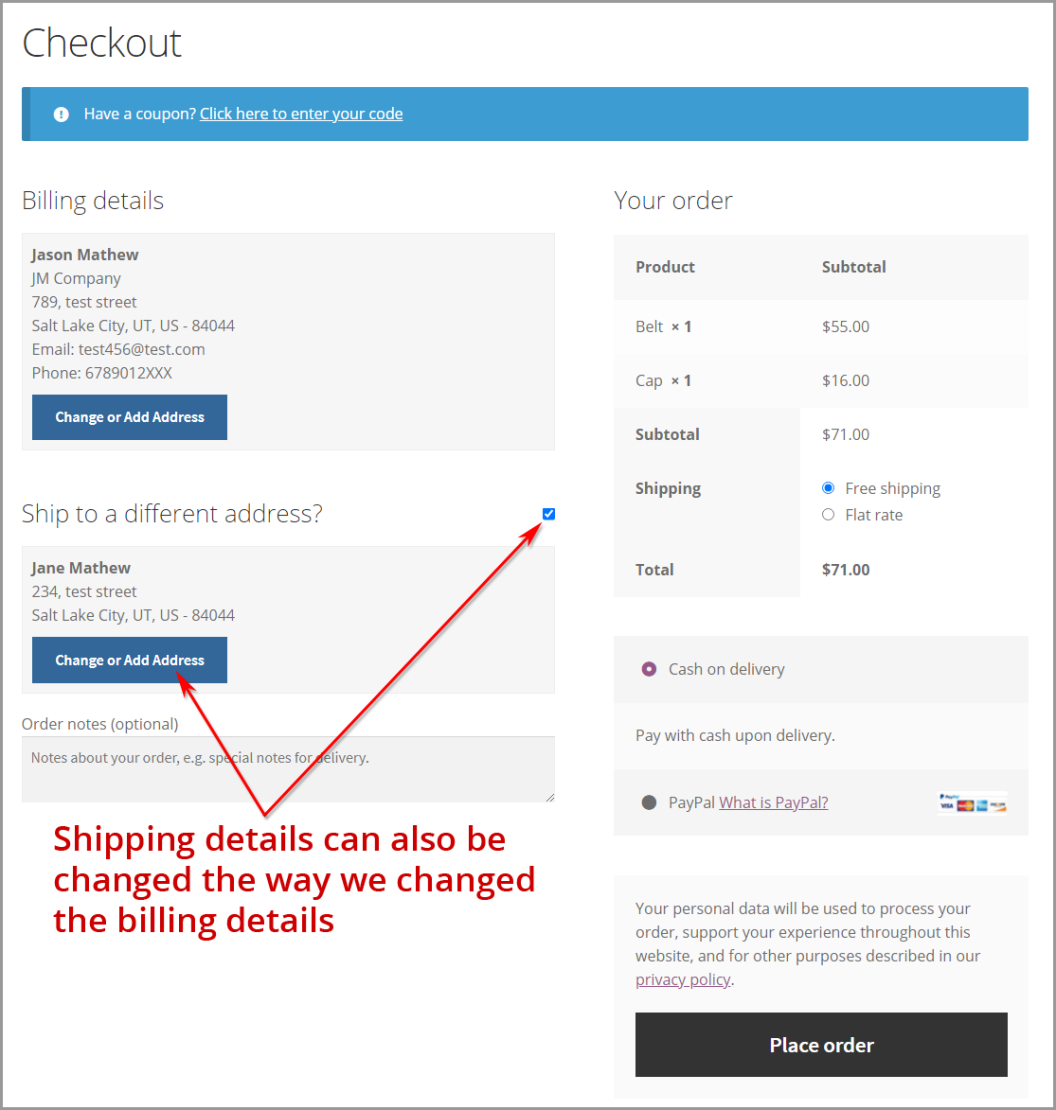1056x1110 pixels.
Task: Pick PayPal as the payment method
Action: click(x=650, y=802)
